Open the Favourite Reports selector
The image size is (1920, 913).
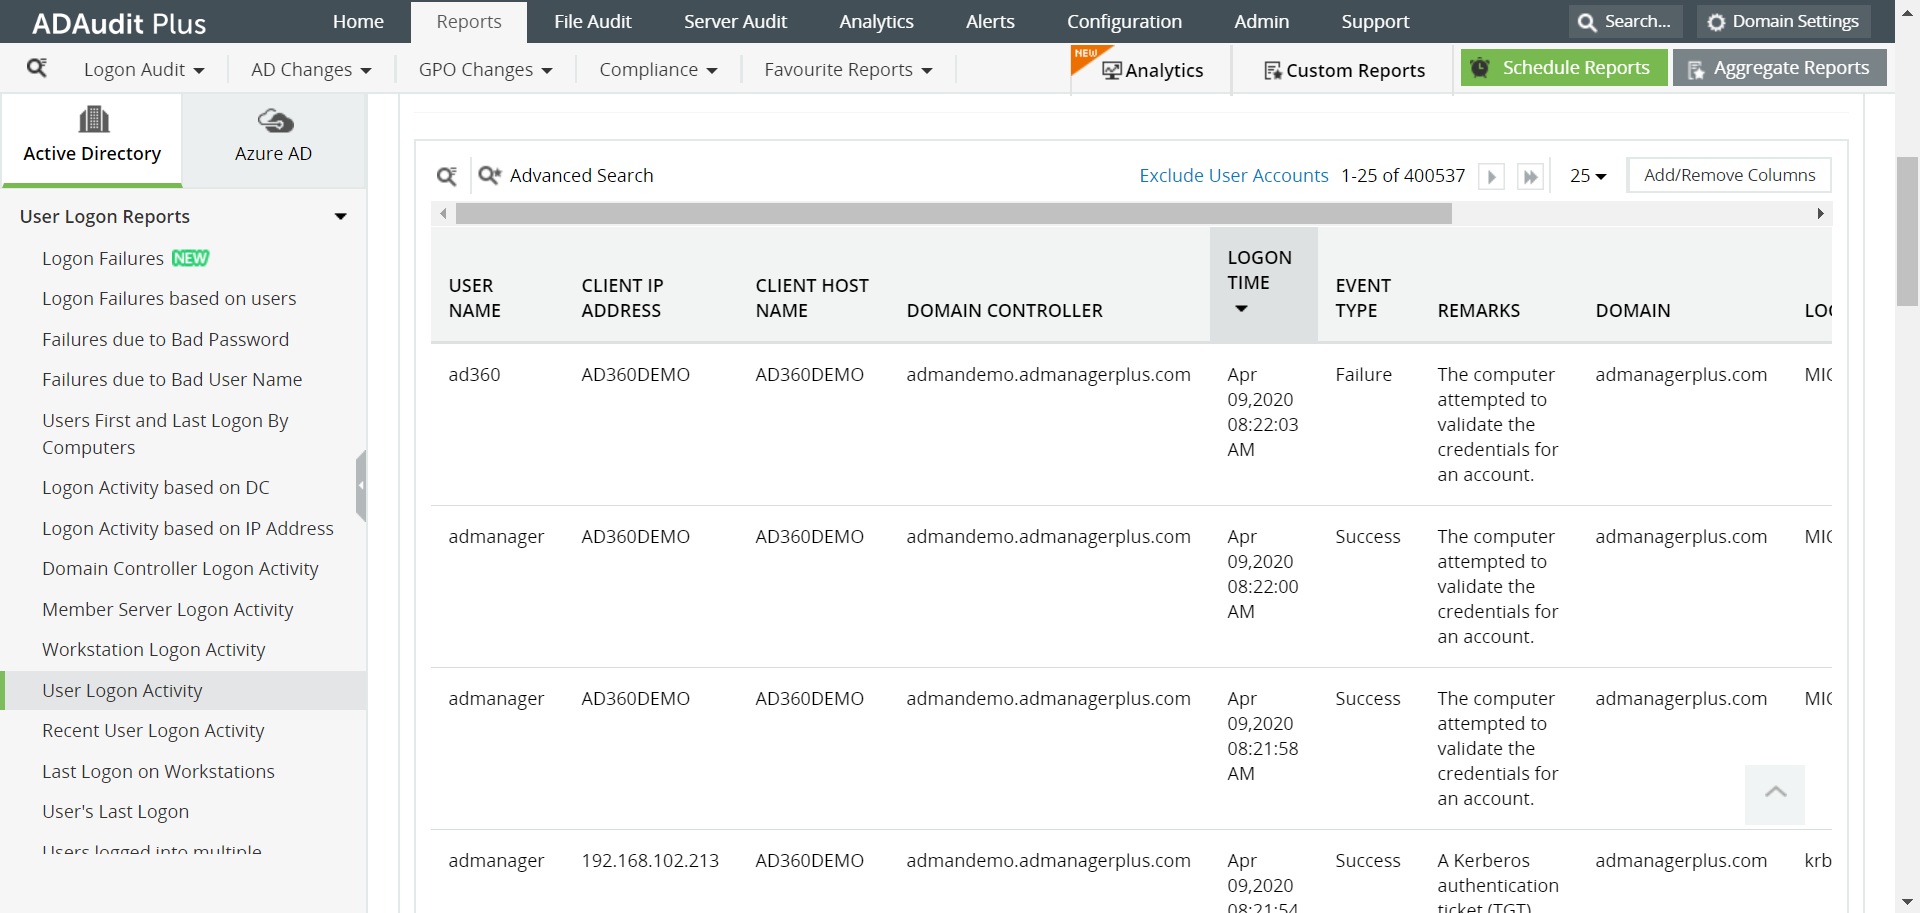[846, 69]
